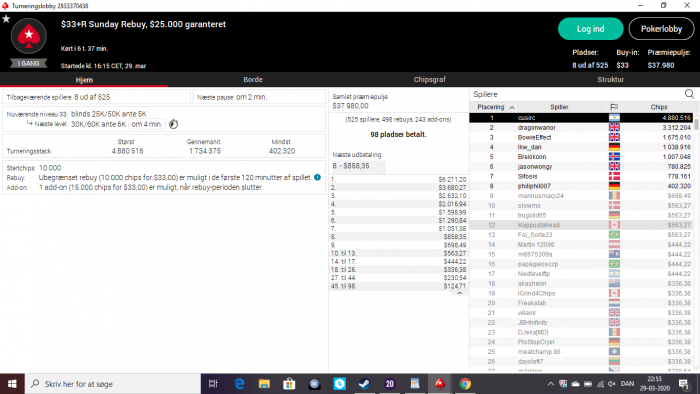This screenshot has height=394, width=700.
Task: Collapse the payout list with chevron arrow
Action: pos(459,294)
